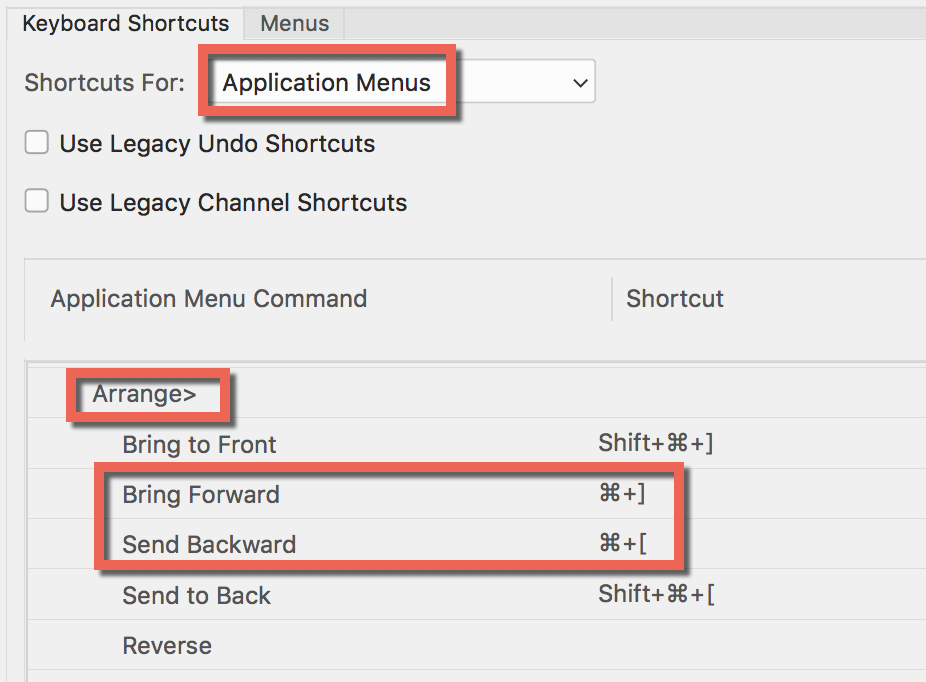Image resolution: width=926 pixels, height=682 pixels.
Task: Switch to the Menus tab
Action: pyautogui.click(x=293, y=24)
